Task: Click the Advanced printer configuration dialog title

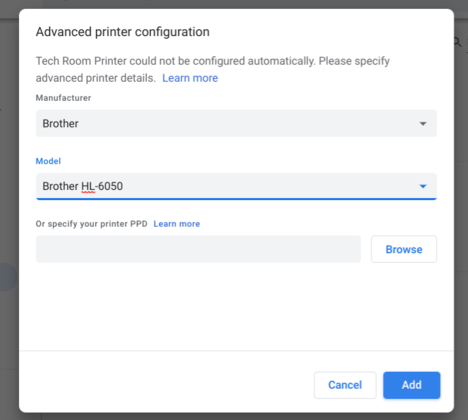Action: 123,32
